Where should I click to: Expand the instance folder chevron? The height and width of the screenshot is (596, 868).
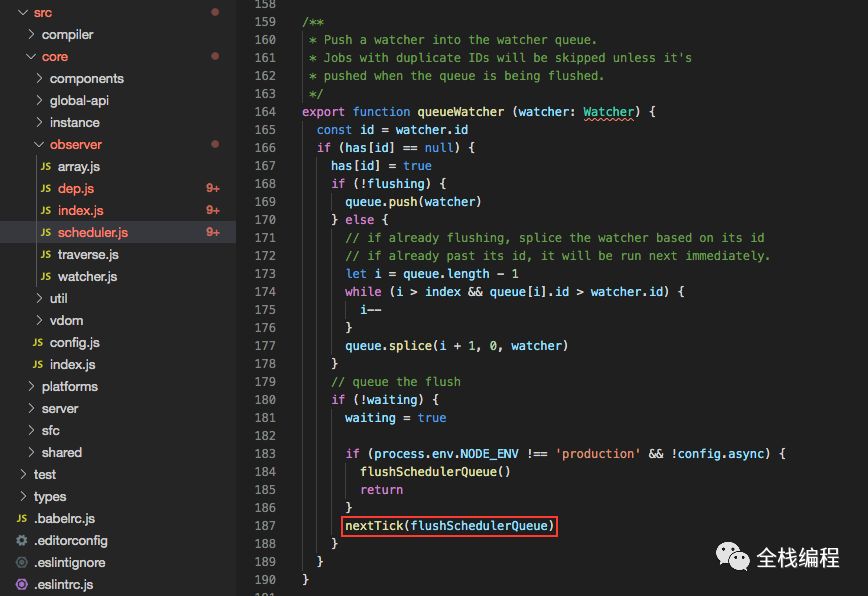tap(39, 122)
